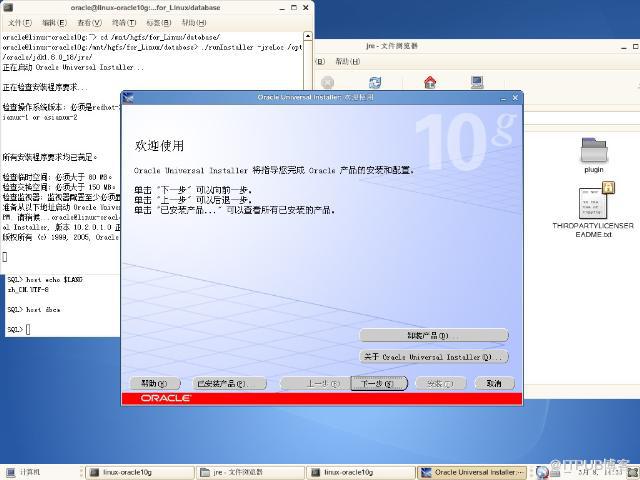Viewport: 640px width, 480px height.
Task: Maximize the terminal window
Action: 294,7
